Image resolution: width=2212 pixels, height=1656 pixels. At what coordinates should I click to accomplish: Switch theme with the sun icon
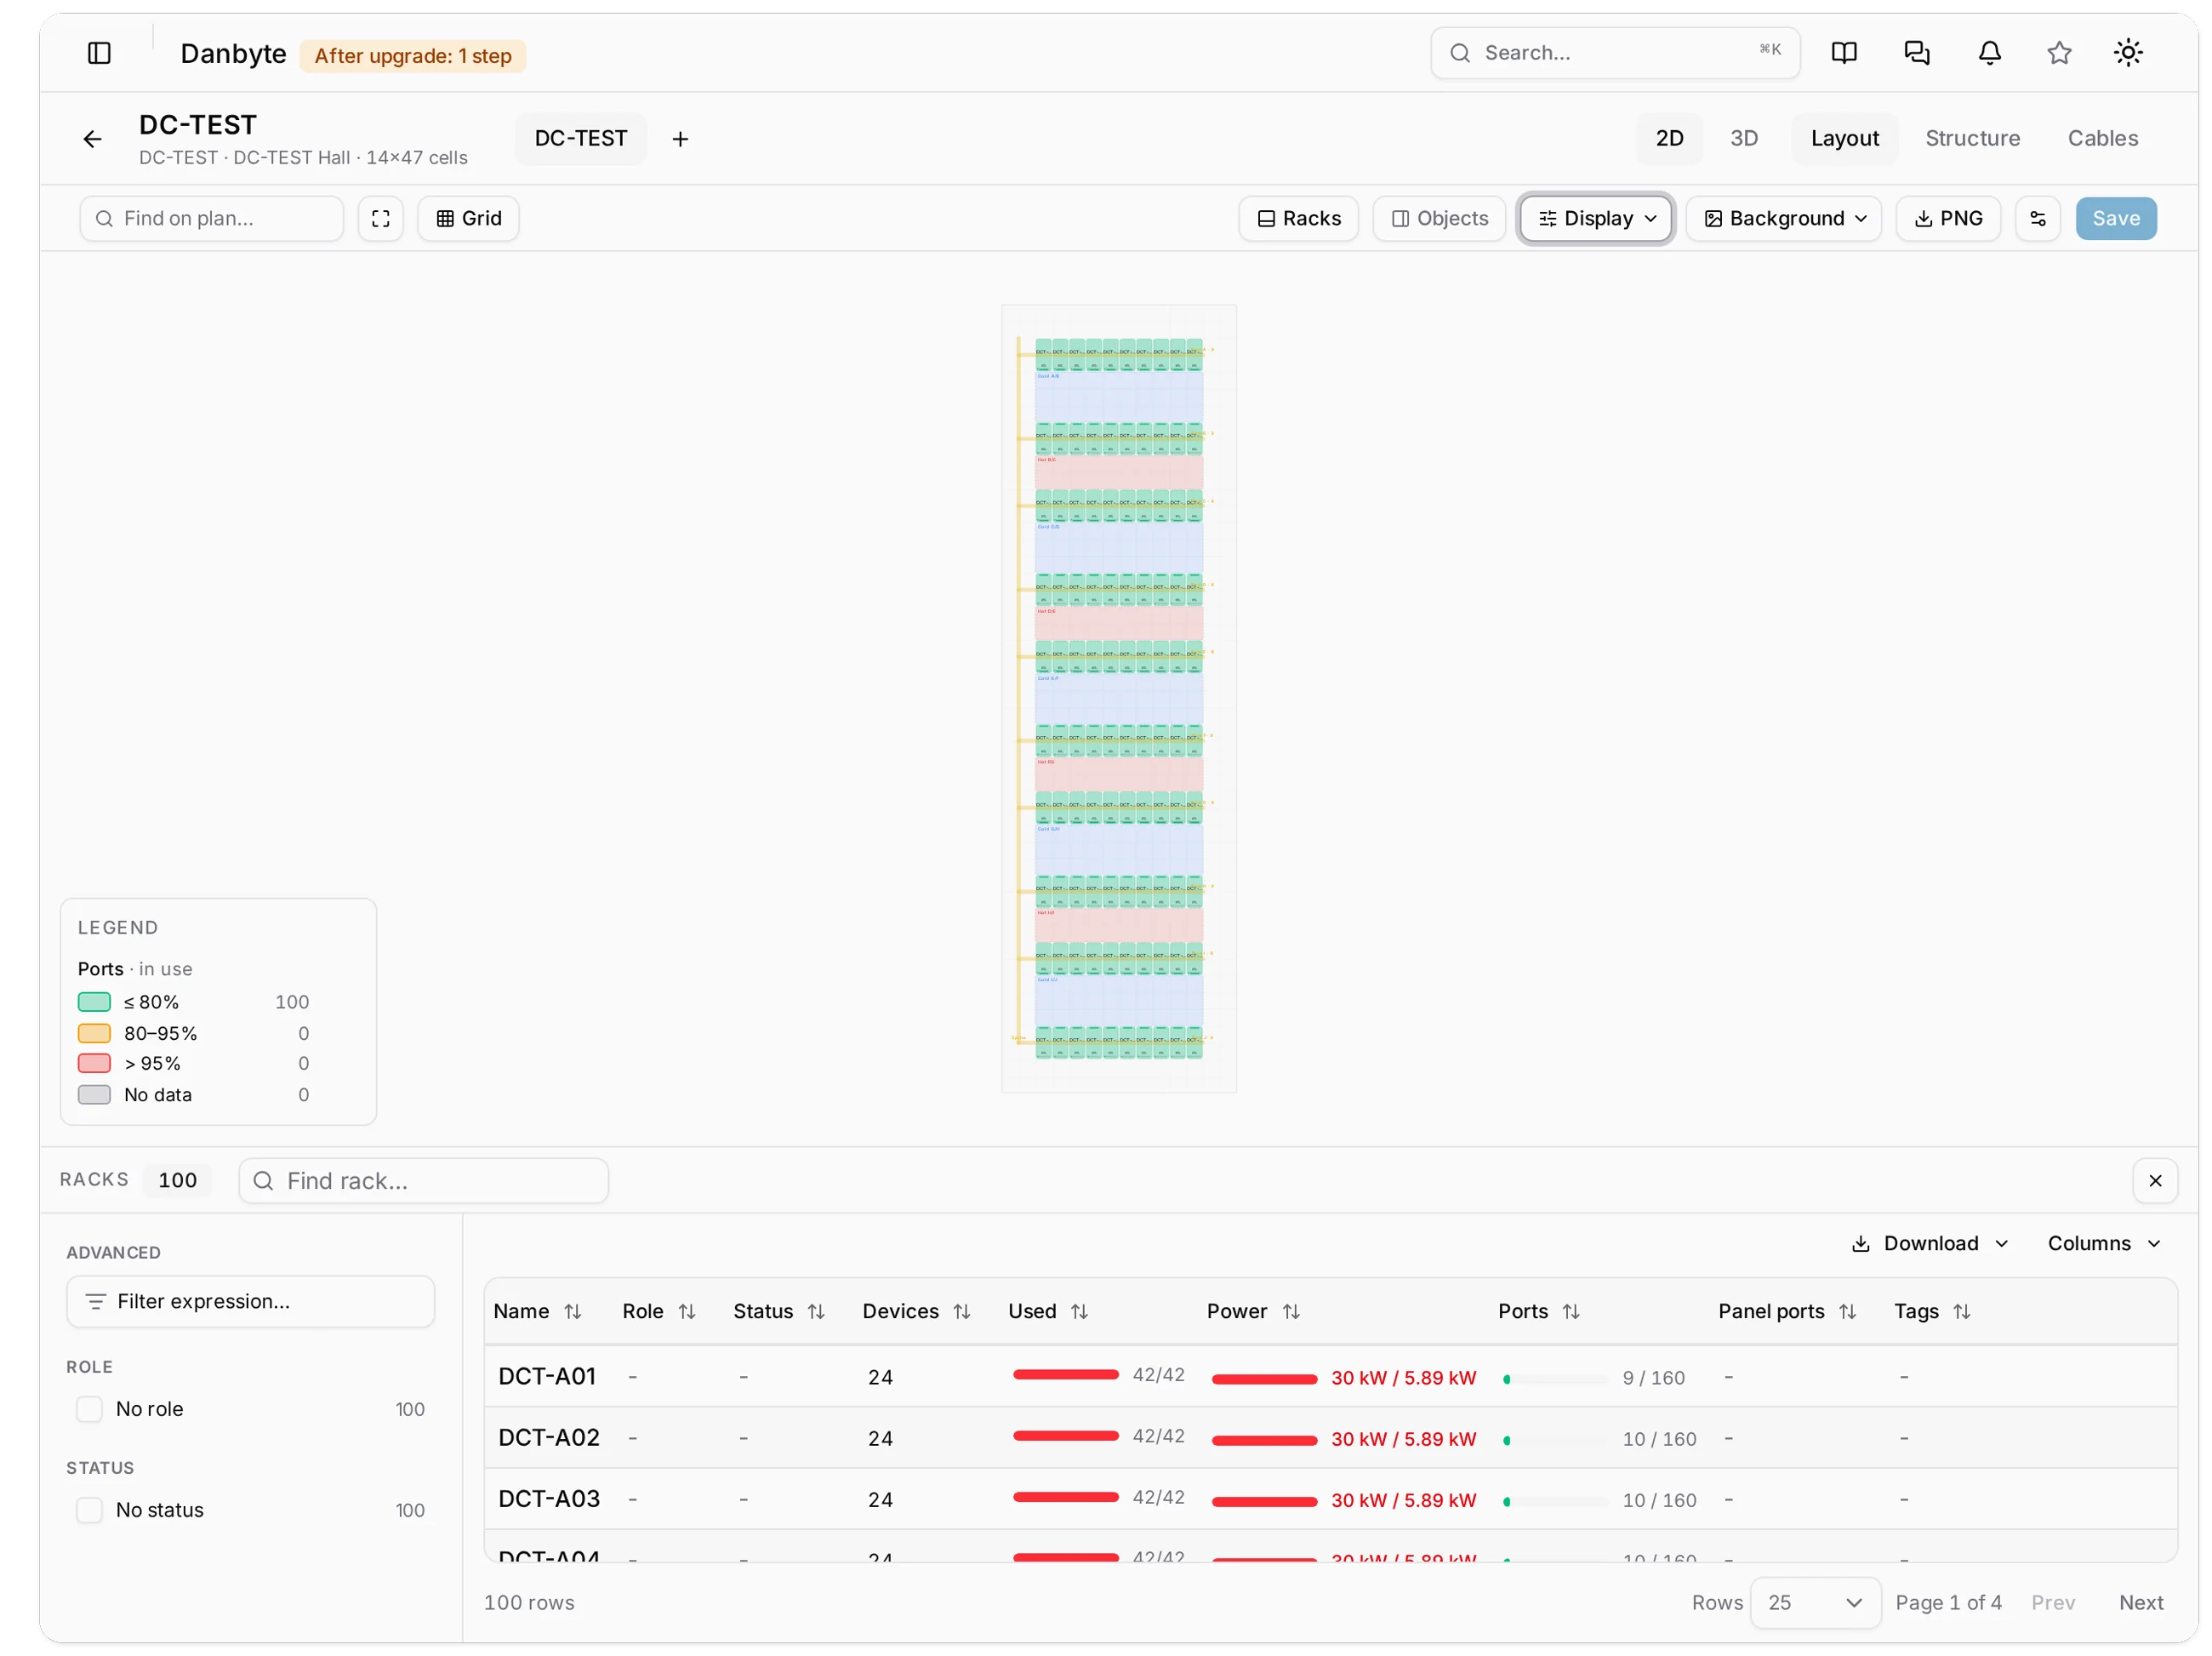pos(2127,53)
